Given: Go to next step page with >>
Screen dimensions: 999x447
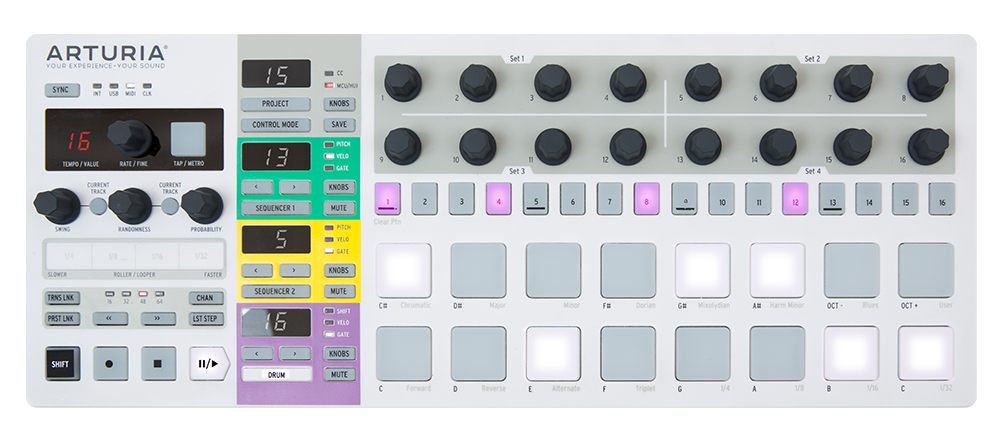Looking at the screenshot, I should 159,318.
